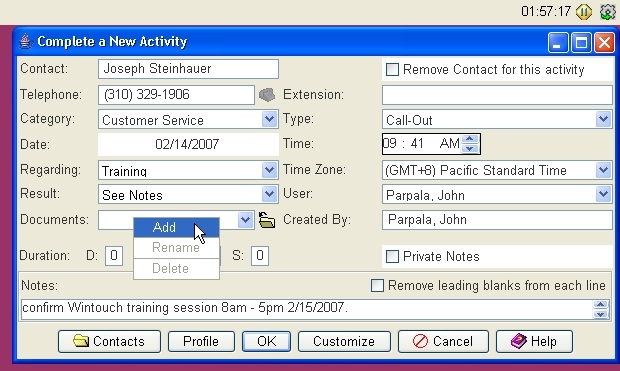This screenshot has height=371, width=620.
Task: Toggle the Private Notes checkbox
Action: (392, 256)
